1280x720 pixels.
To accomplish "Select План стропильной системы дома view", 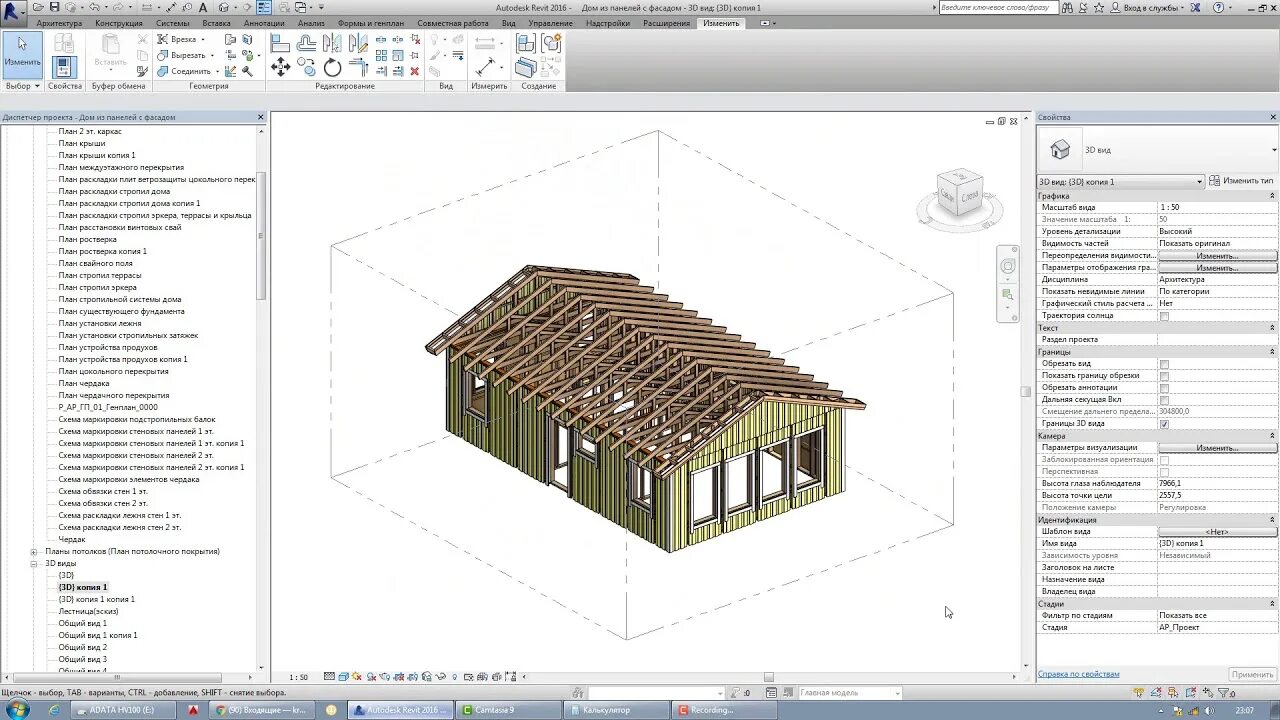I will pyautogui.click(x=120, y=299).
